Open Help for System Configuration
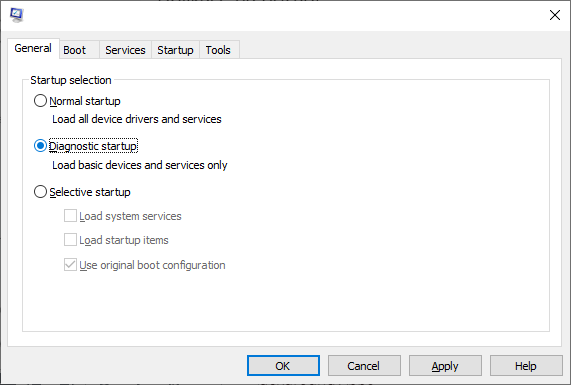This screenshot has width=571, height=385. pos(526,366)
